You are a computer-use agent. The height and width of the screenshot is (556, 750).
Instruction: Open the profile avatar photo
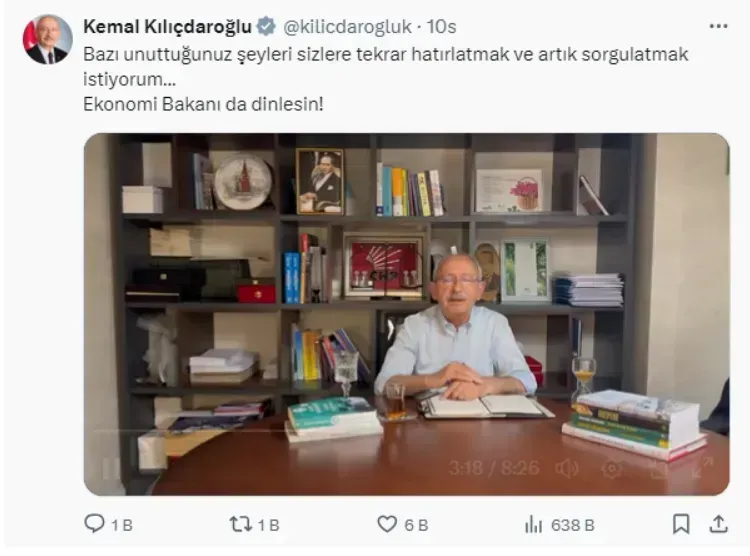click(47, 39)
